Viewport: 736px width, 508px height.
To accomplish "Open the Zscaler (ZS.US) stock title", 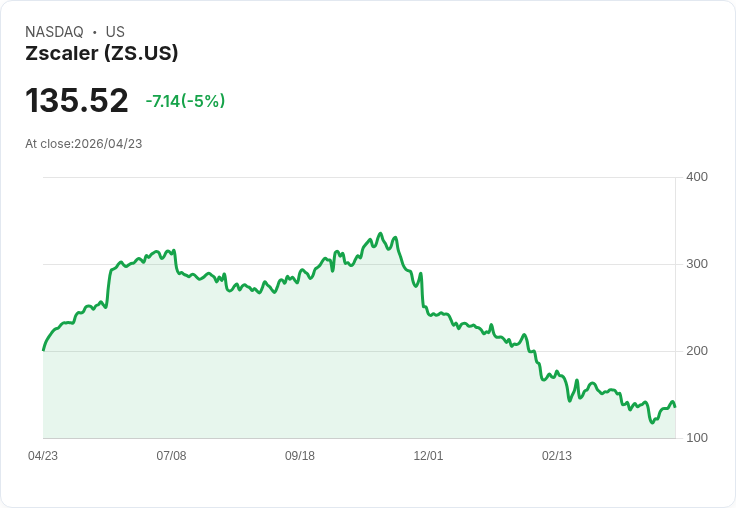I will (x=102, y=54).
